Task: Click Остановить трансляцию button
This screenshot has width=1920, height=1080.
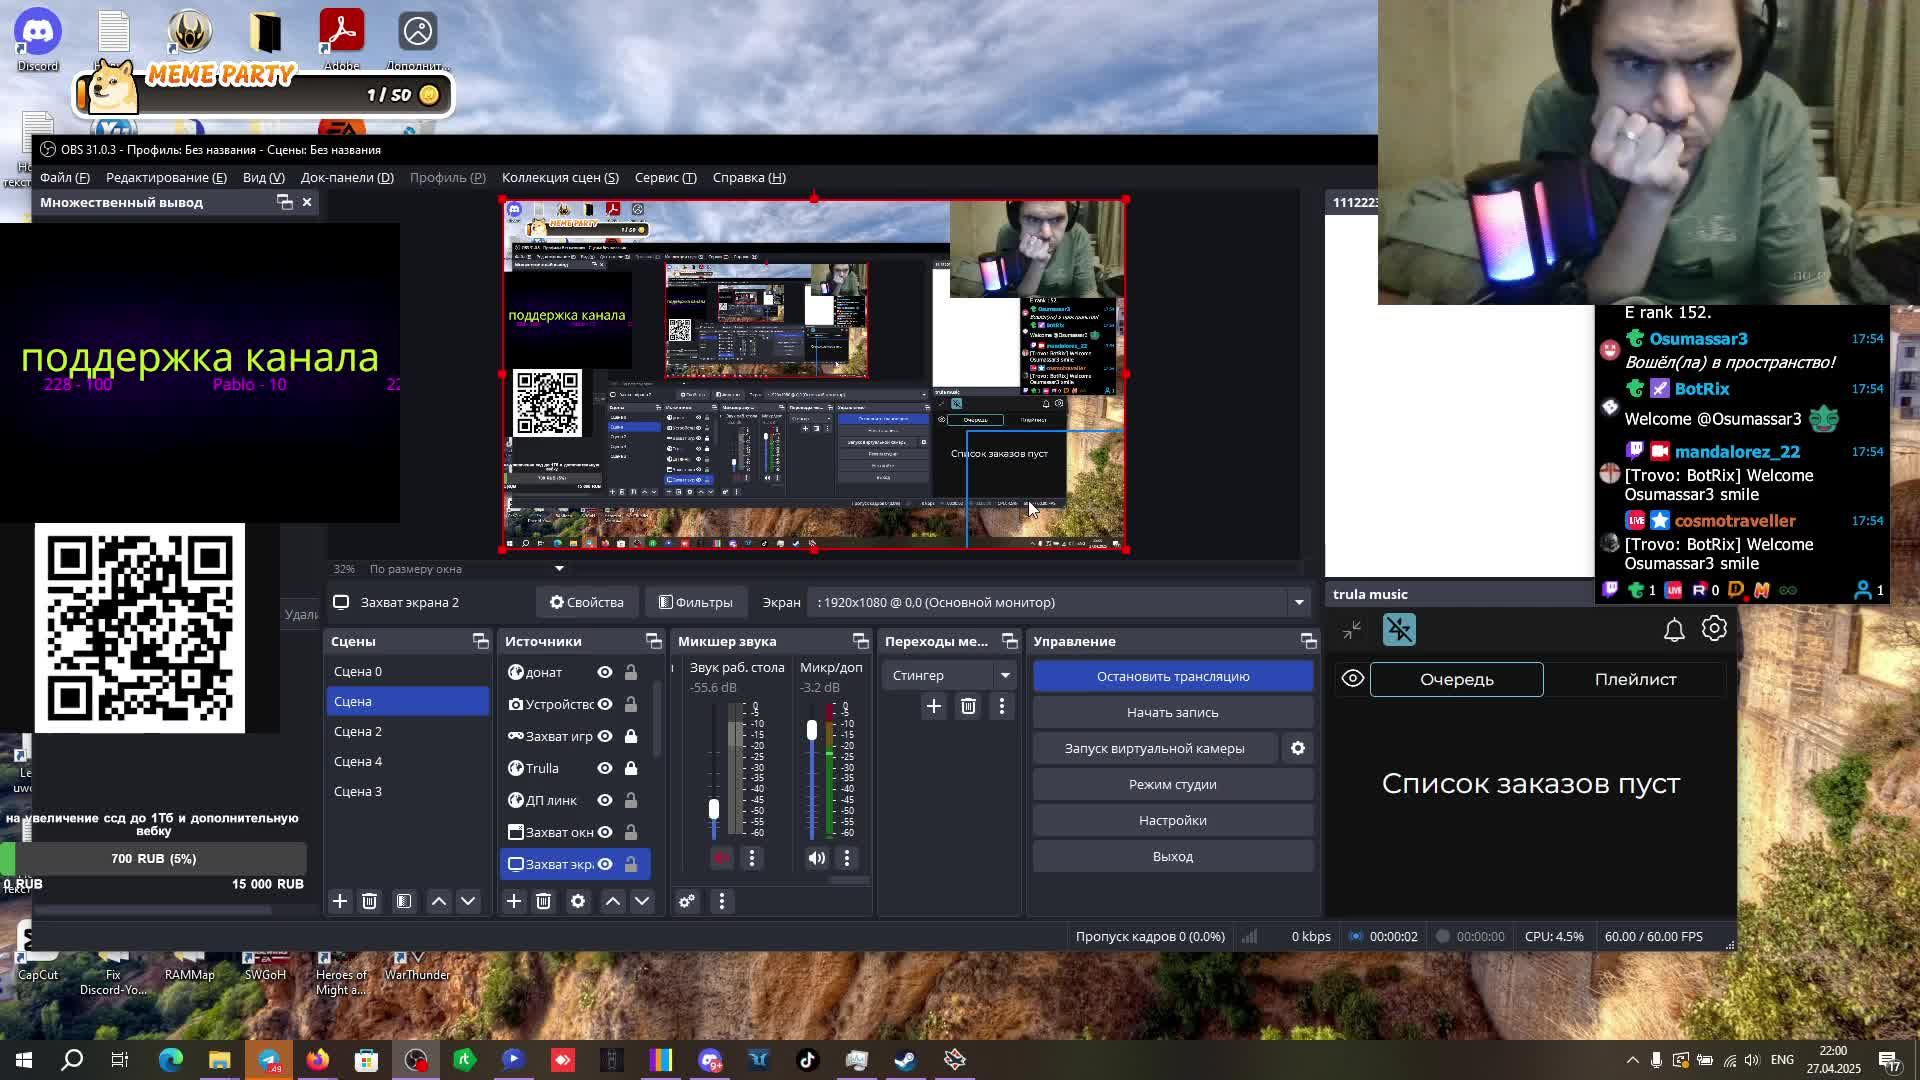Action: (x=1172, y=677)
